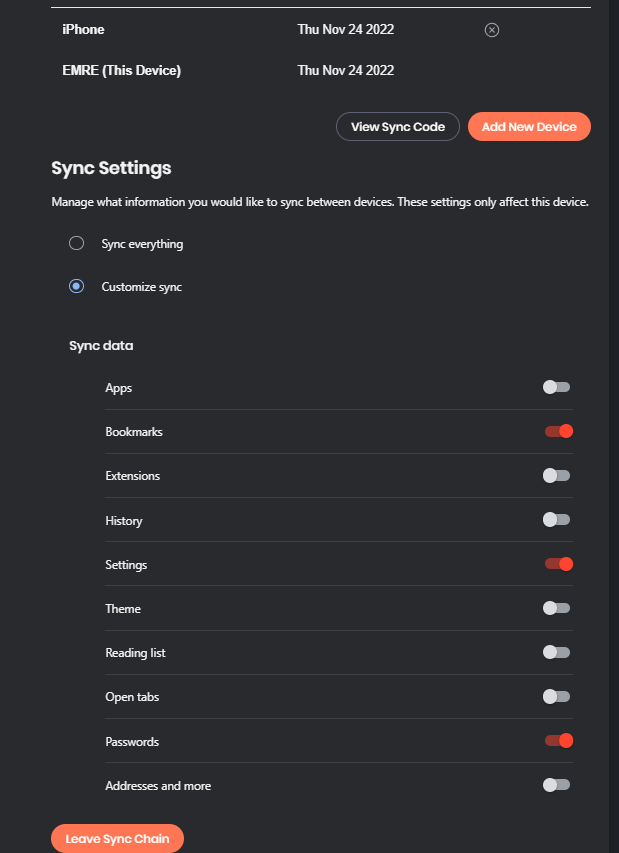
Task: Toggle History sync on
Action: pos(557,520)
